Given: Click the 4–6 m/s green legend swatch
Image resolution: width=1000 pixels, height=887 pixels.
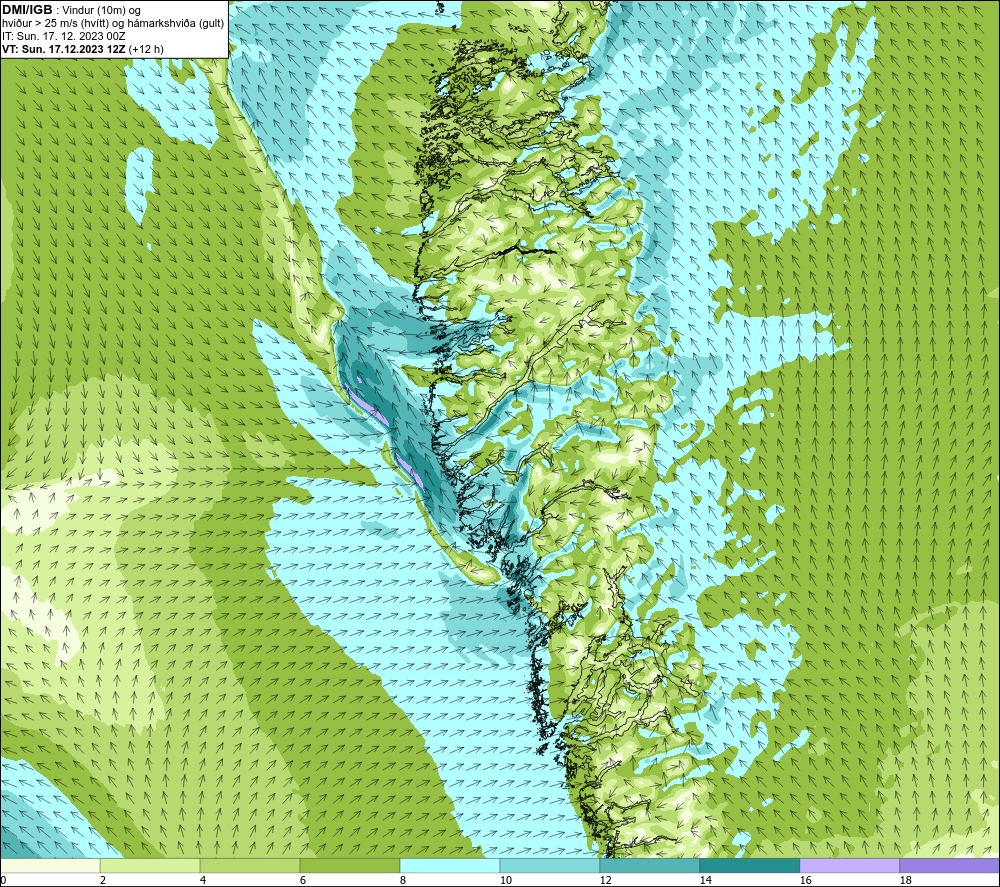Looking at the screenshot, I should tap(250, 865).
